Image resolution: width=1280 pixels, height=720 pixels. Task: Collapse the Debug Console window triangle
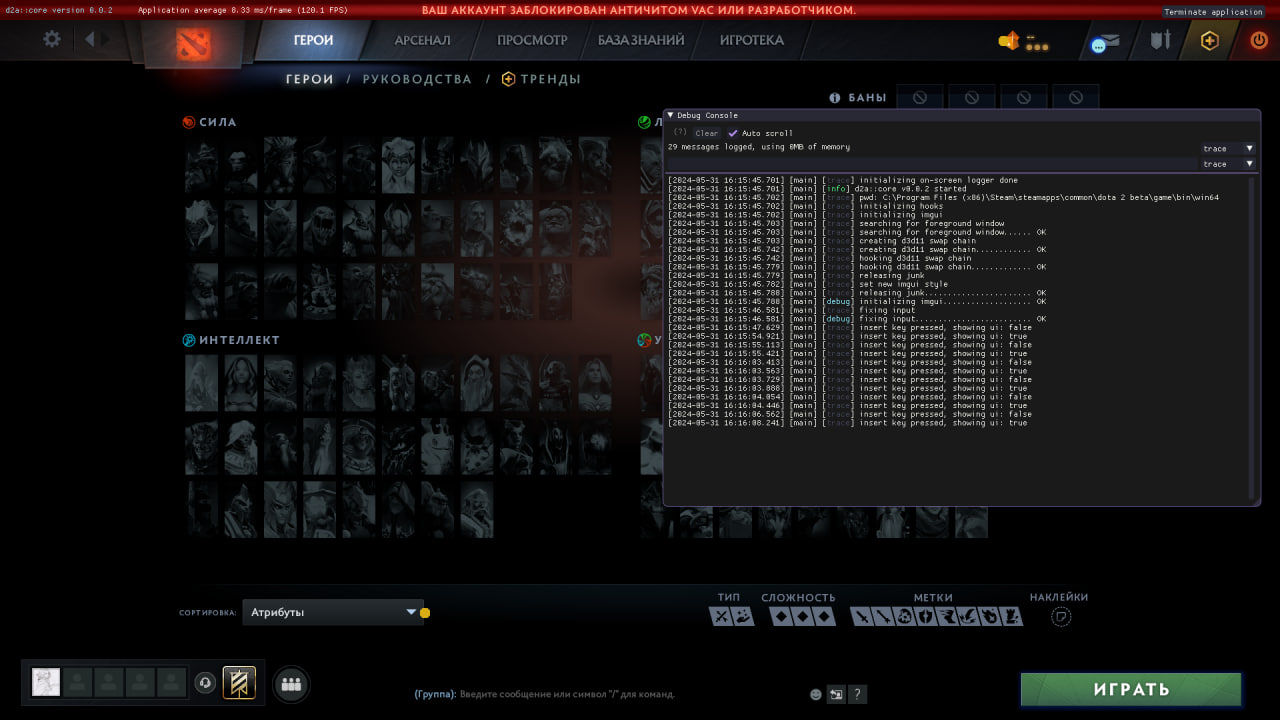671,115
